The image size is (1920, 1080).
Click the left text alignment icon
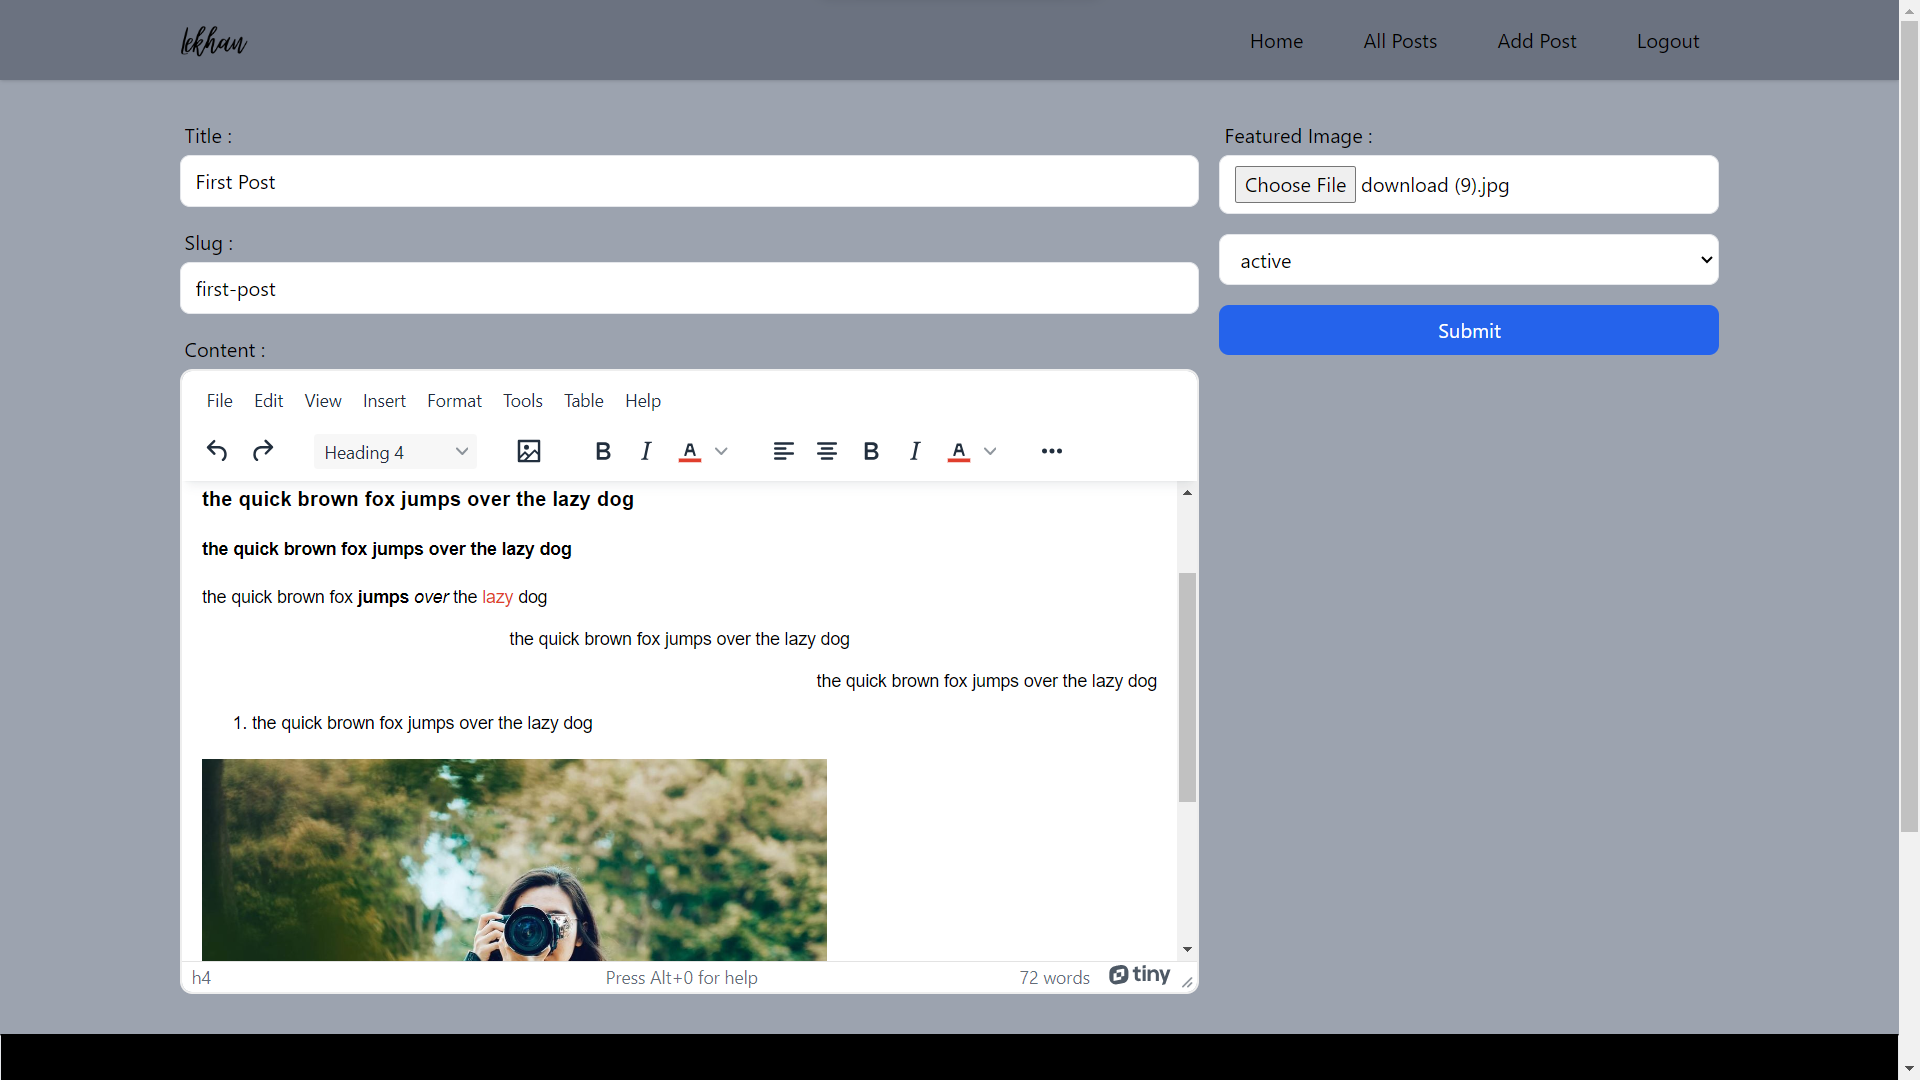click(781, 451)
